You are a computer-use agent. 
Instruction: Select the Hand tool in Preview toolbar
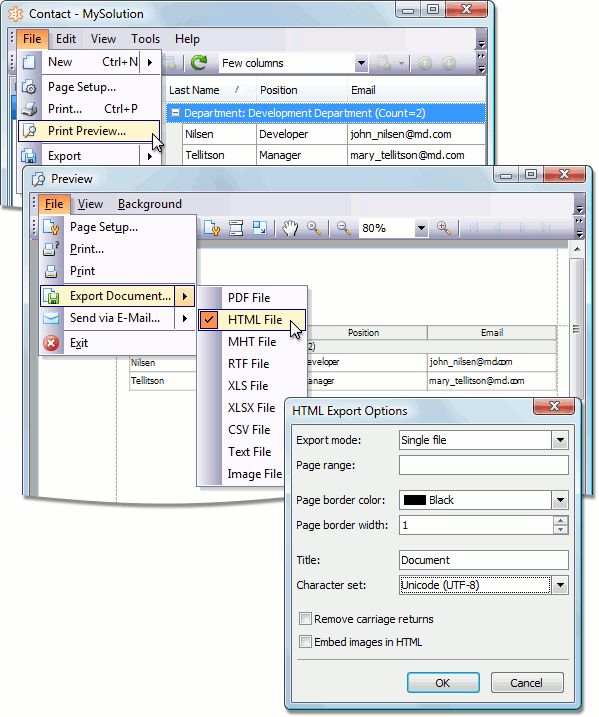tap(290, 228)
